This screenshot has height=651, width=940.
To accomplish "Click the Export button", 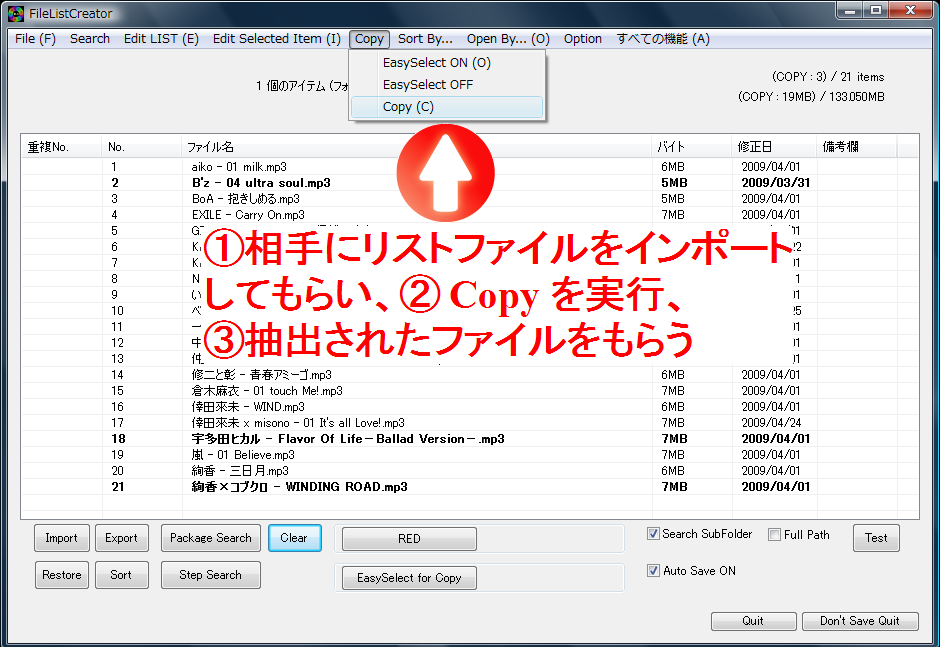I will tap(121, 538).
